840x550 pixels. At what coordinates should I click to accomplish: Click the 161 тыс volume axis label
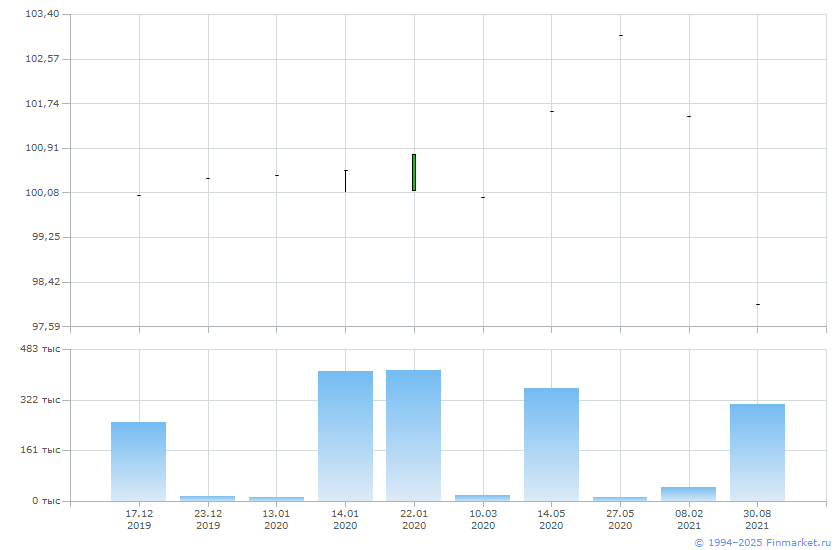click(40, 450)
